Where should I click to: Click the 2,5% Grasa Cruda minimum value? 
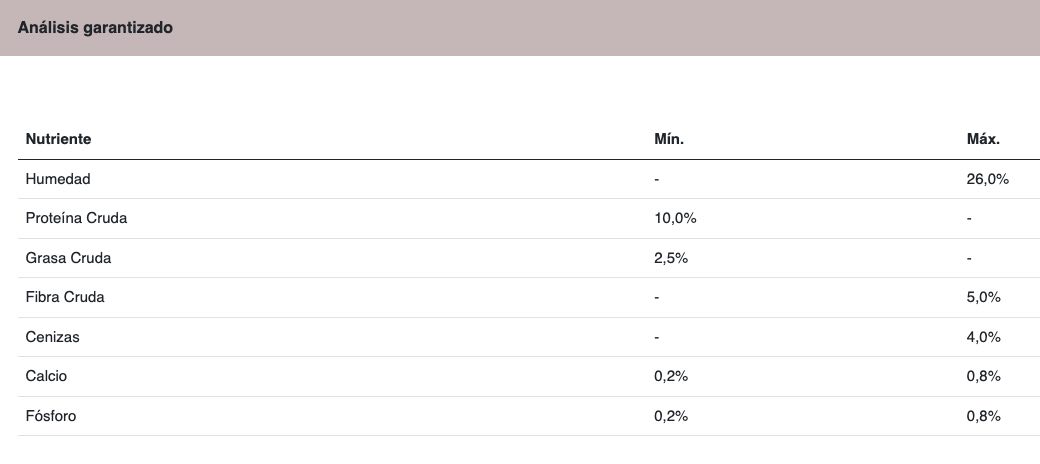671,258
